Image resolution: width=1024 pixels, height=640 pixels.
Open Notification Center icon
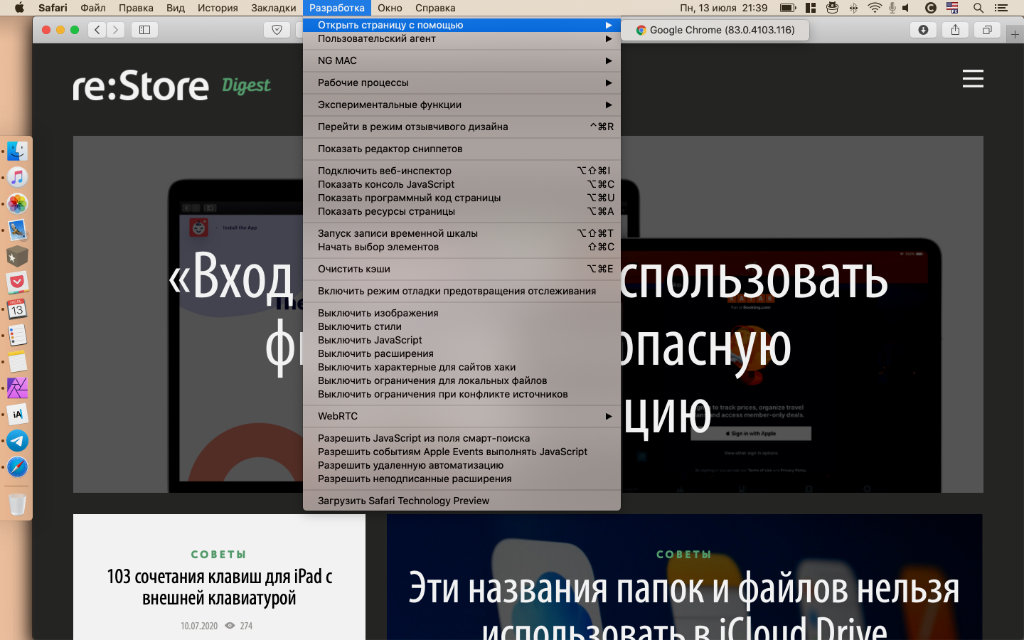1000,8
